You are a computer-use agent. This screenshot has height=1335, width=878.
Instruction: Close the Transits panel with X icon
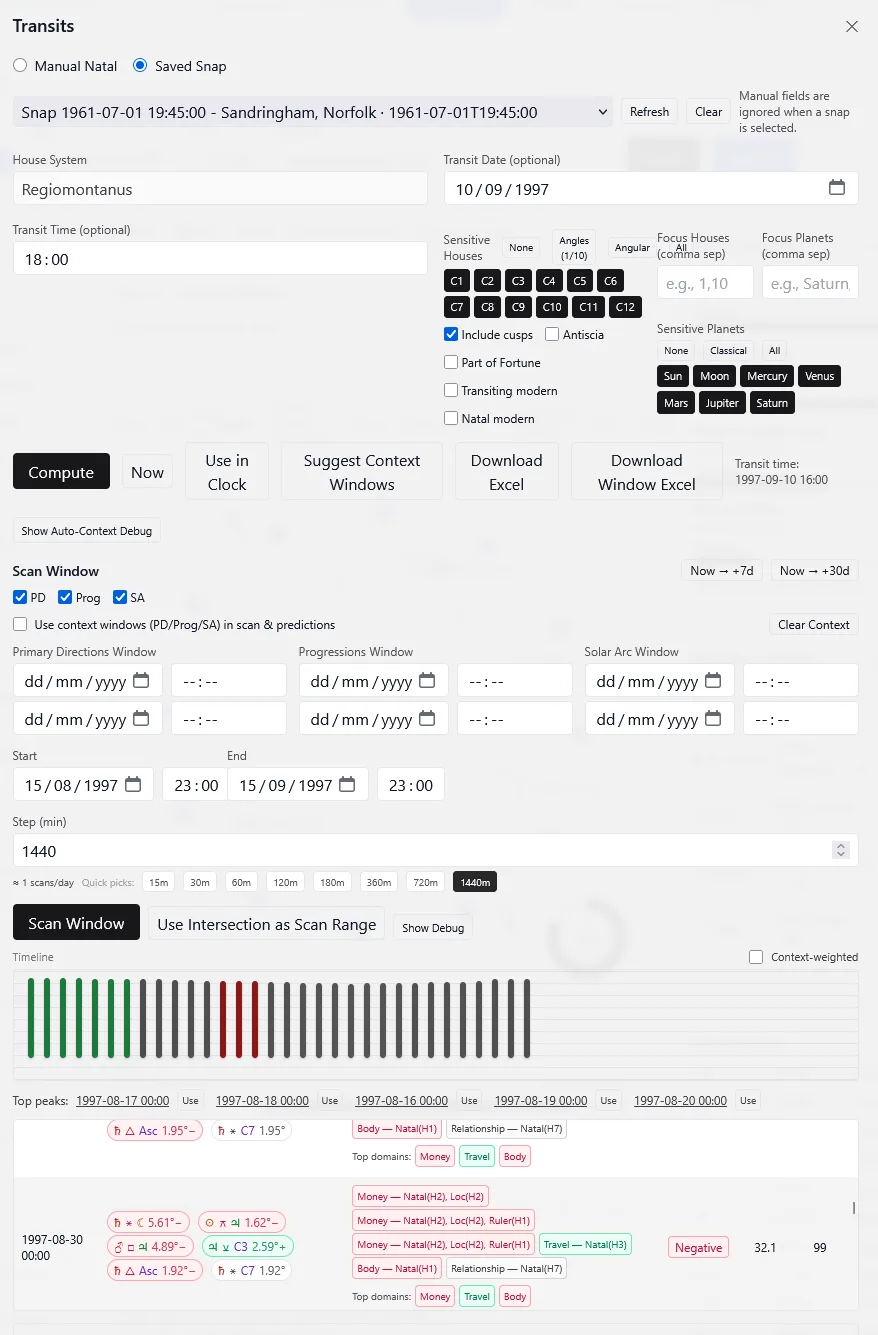click(x=852, y=27)
